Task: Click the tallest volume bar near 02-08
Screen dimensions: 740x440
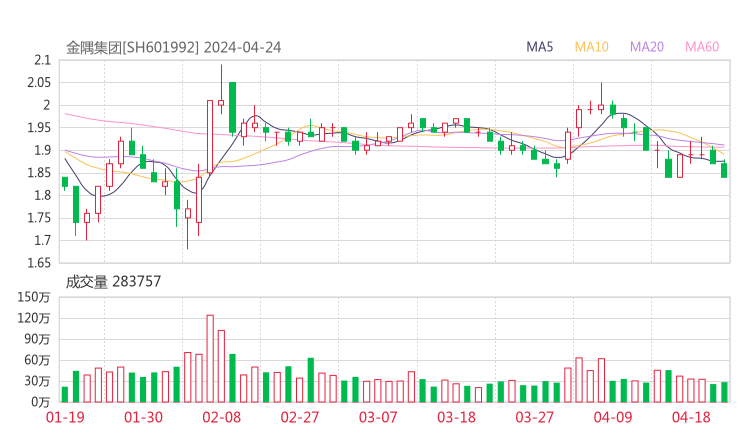Action: pyautogui.click(x=210, y=359)
